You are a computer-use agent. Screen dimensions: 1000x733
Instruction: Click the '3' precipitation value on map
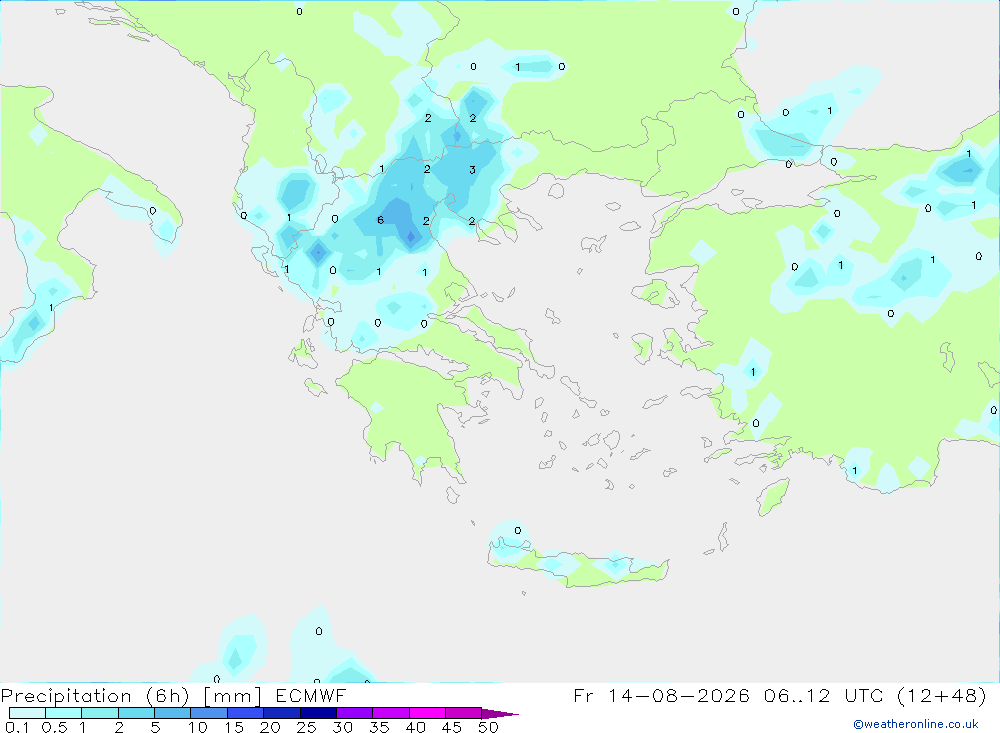[473, 170]
